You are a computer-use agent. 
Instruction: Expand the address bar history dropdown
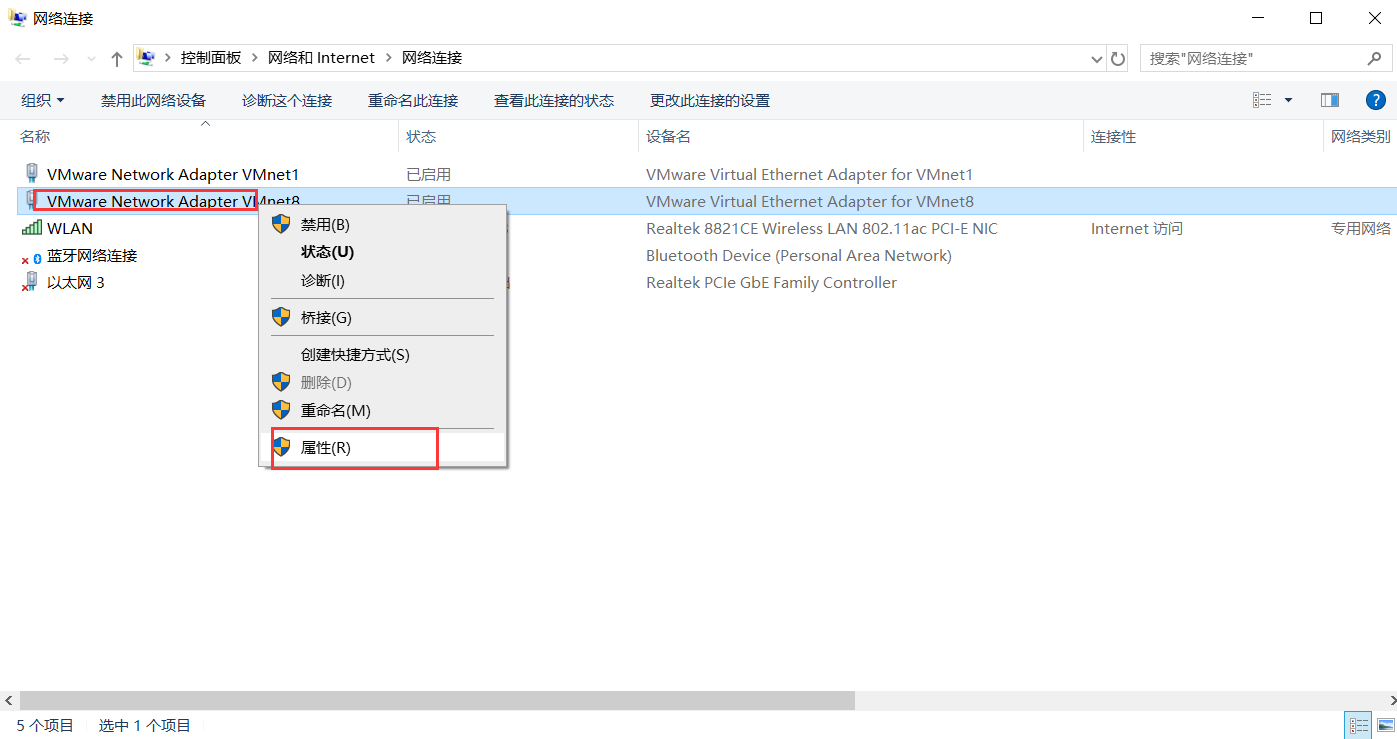pyautogui.click(x=1096, y=59)
